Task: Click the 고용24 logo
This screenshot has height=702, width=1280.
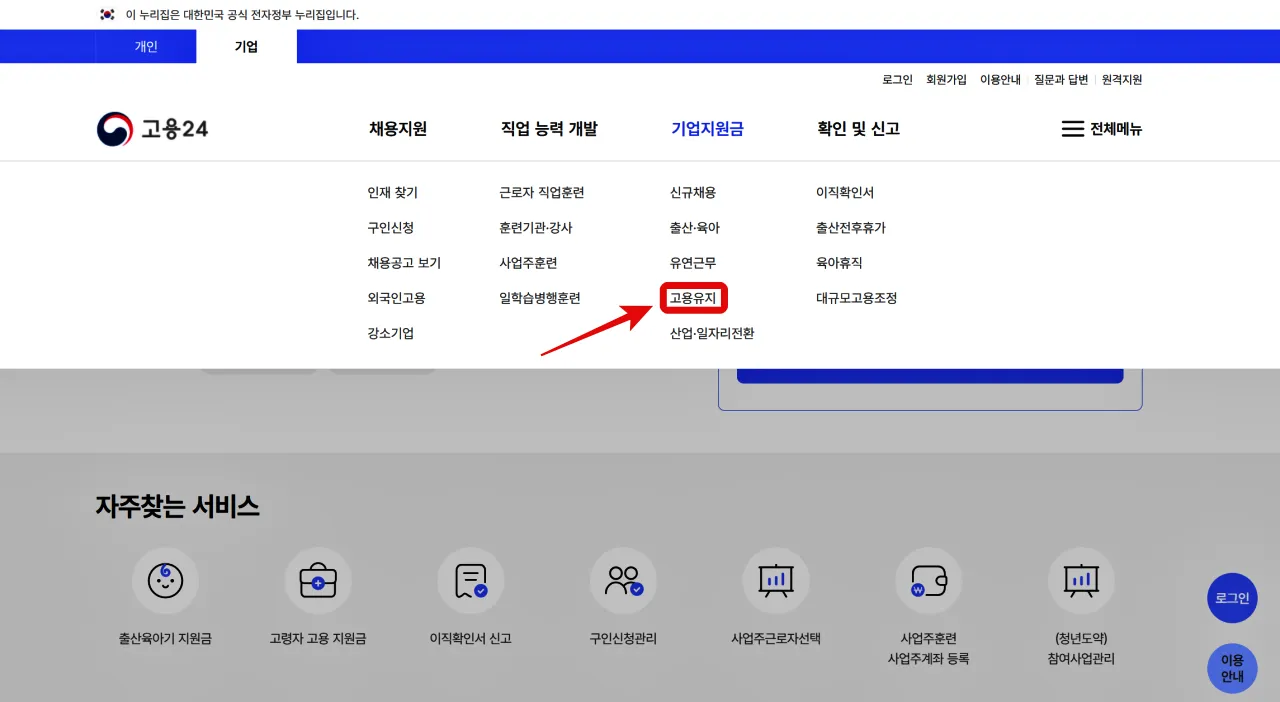Action: (152, 128)
